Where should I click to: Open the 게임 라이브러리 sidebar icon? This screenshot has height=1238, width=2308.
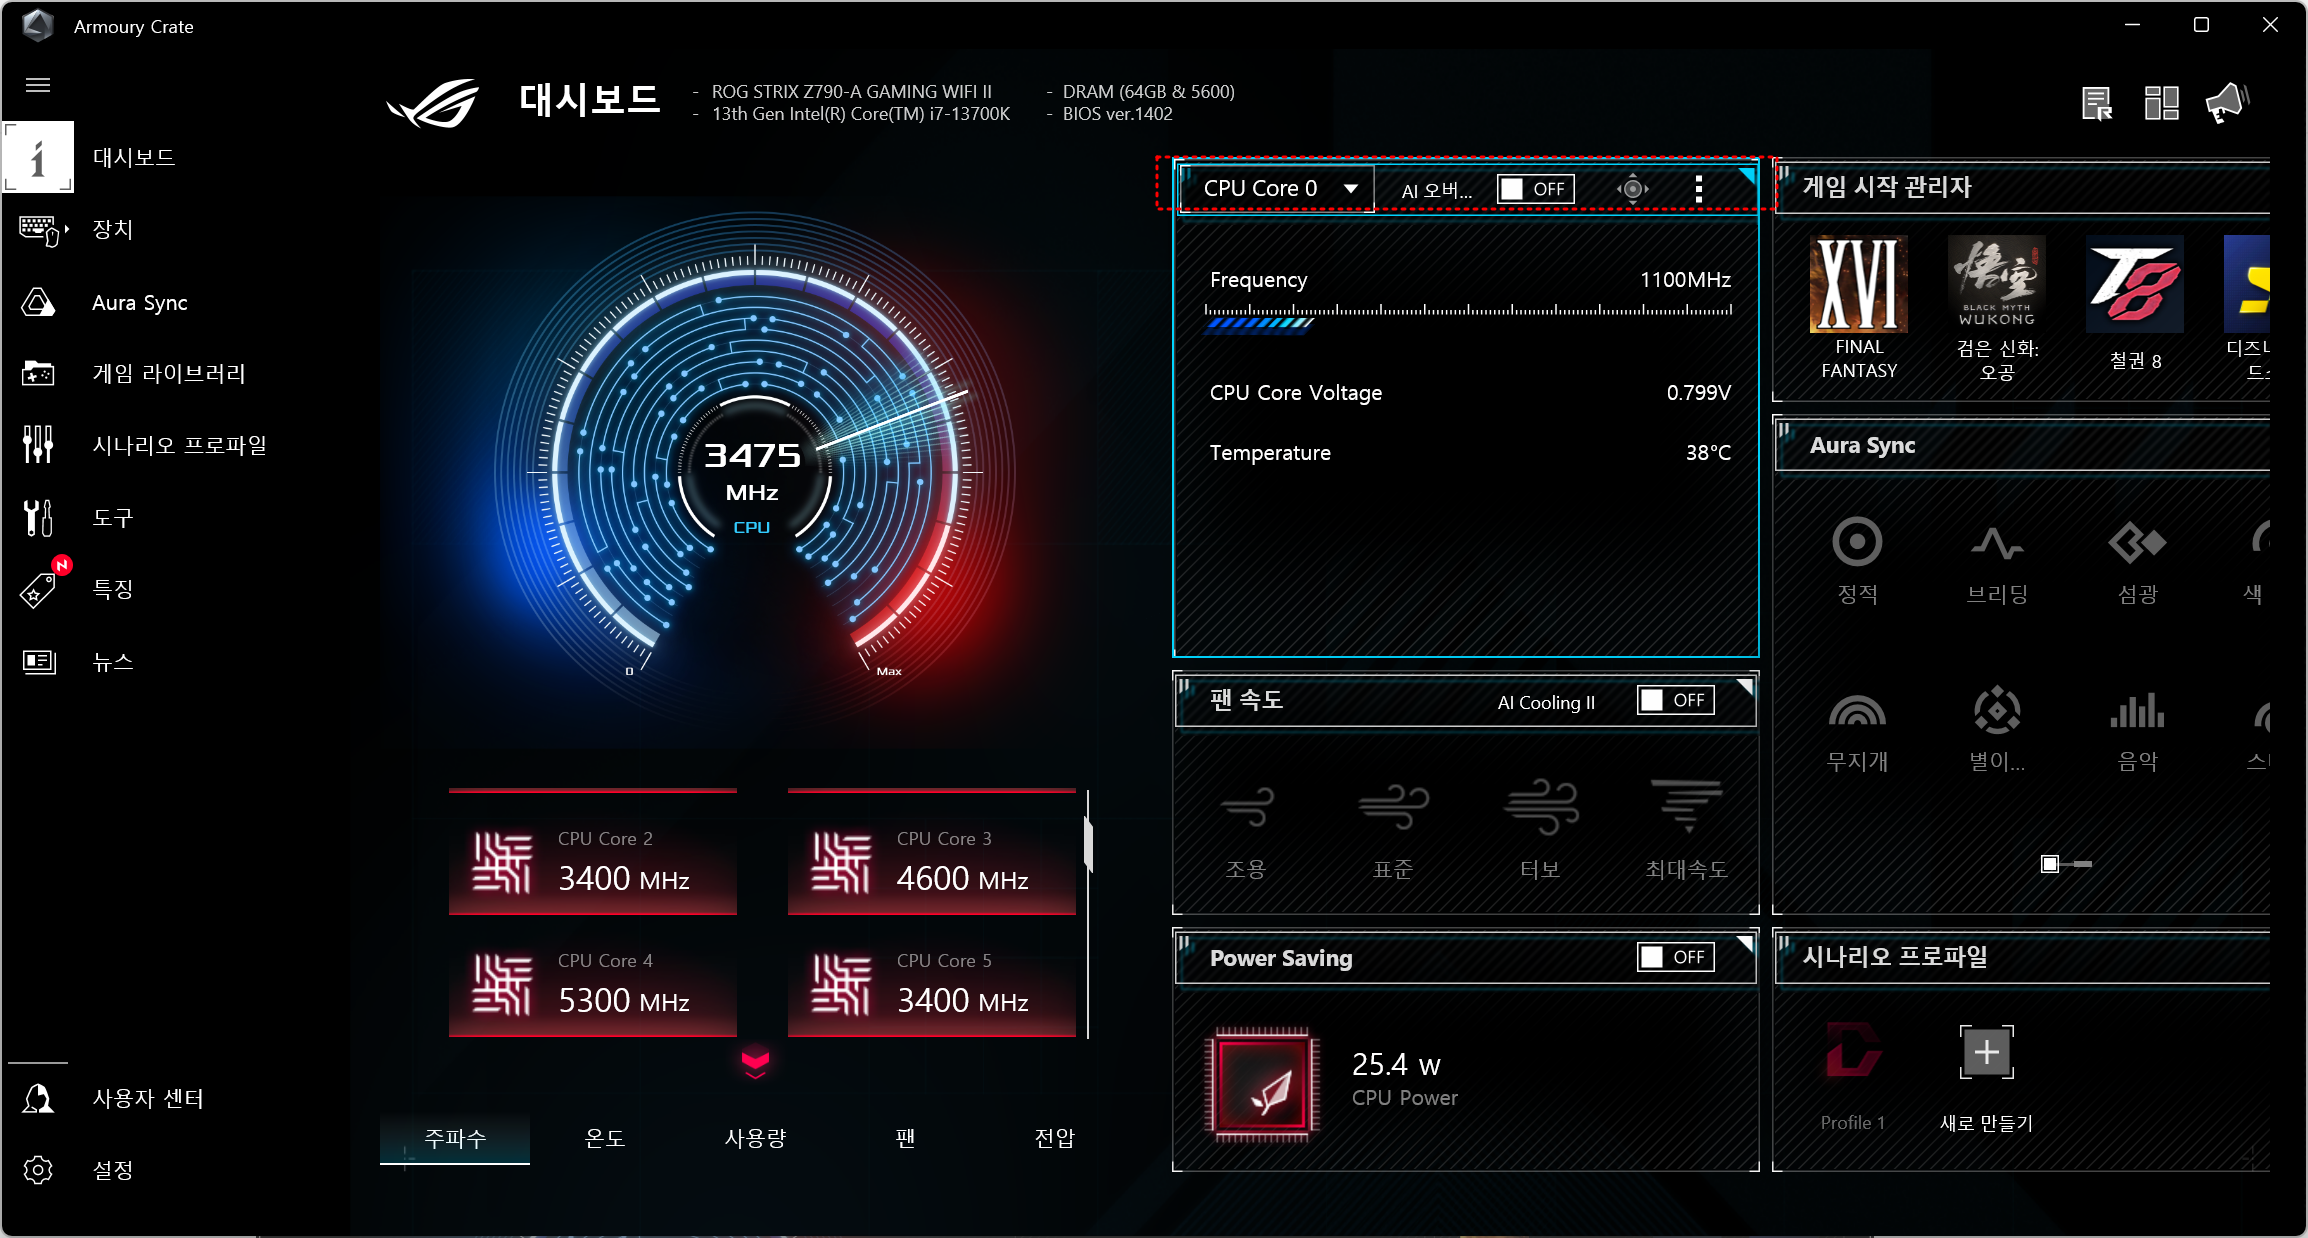(38, 373)
